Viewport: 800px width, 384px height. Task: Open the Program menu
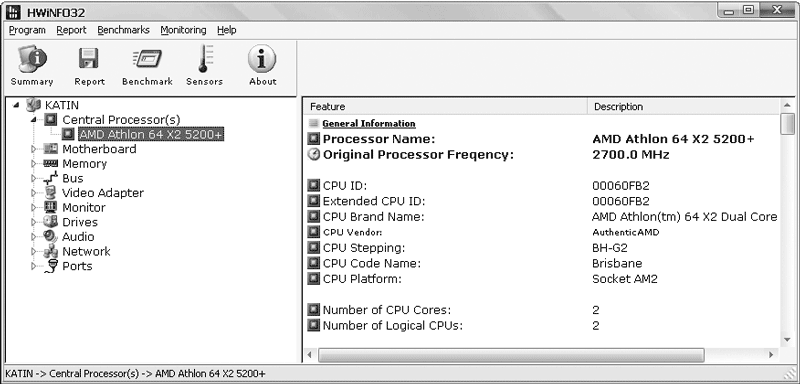[27, 30]
